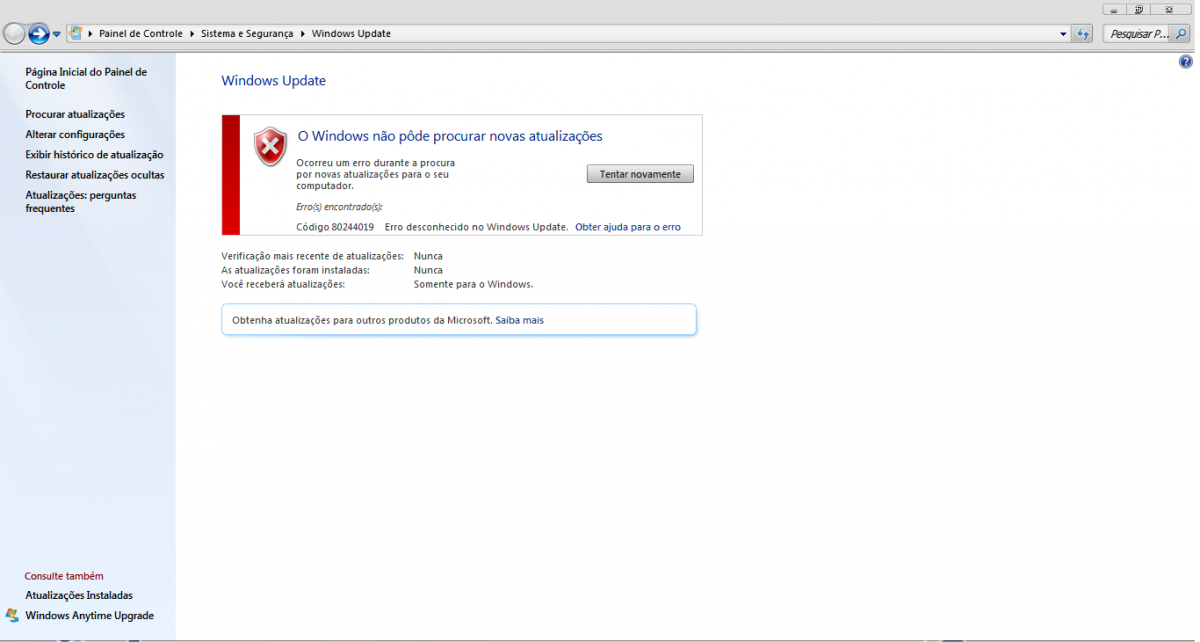Image resolution: width=1200 pixels, height=642 pixels.
Task: Click the Consulte também heading
Action: tap(64, 576)
